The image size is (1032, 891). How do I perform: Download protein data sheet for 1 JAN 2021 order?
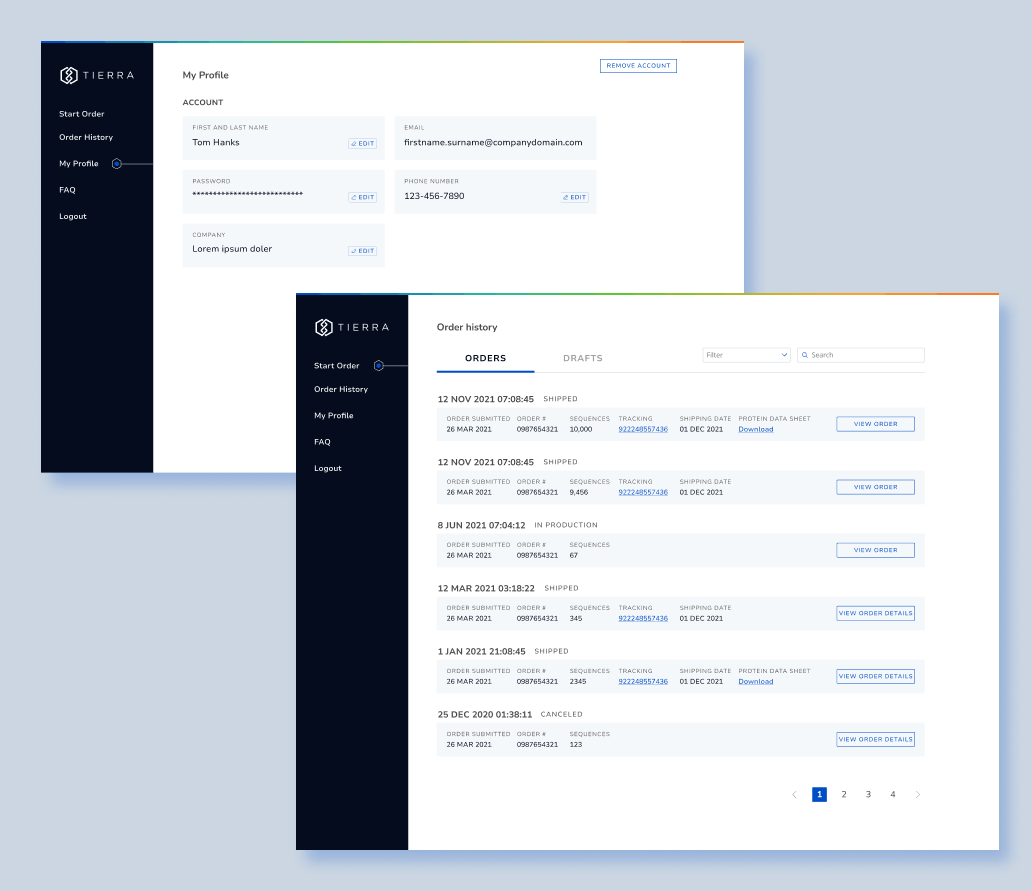click(756, 682)
